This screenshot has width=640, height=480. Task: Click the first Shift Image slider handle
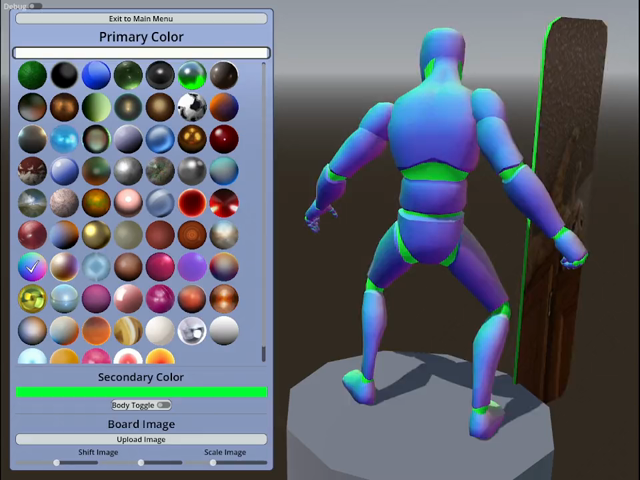coord(57,463)
